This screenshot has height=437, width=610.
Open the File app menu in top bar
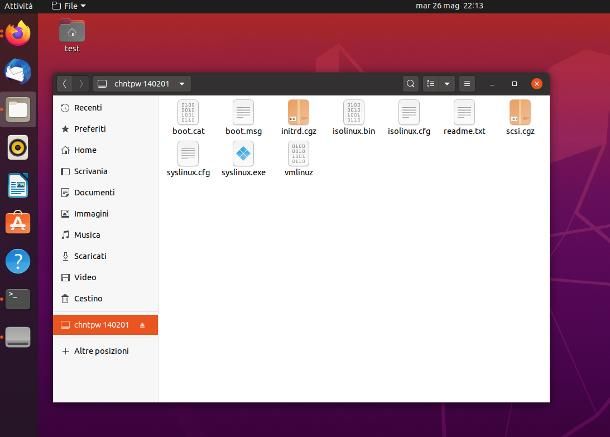pyautogui.click(x=69, y=6)
